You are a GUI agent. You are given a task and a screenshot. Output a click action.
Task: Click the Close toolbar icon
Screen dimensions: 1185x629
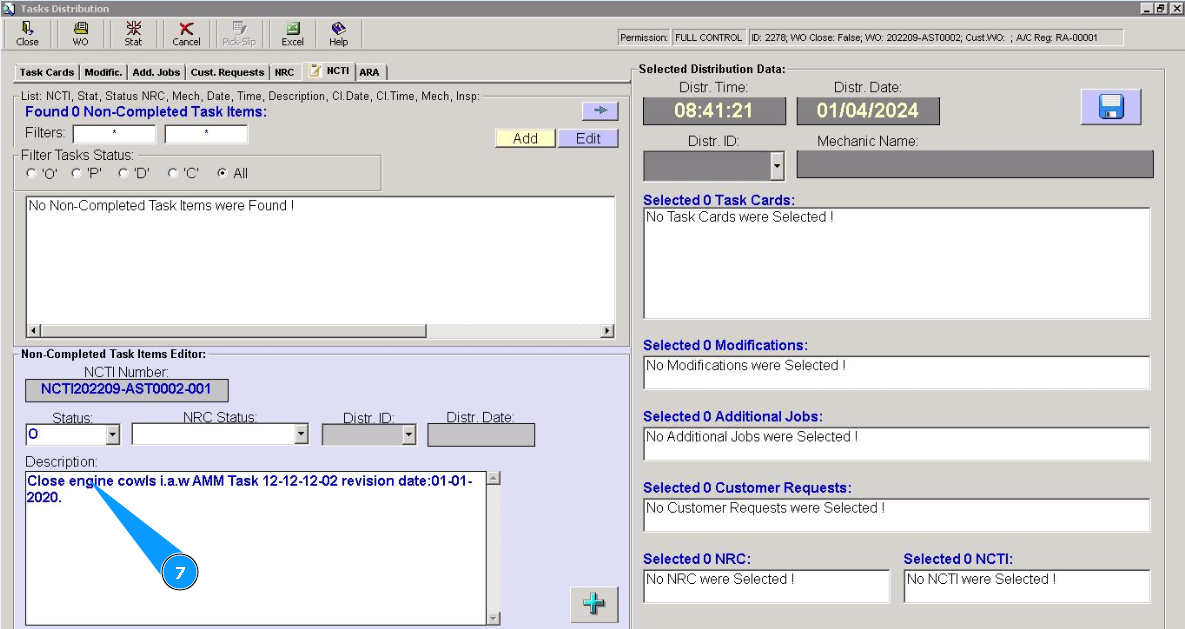(27, 33)
